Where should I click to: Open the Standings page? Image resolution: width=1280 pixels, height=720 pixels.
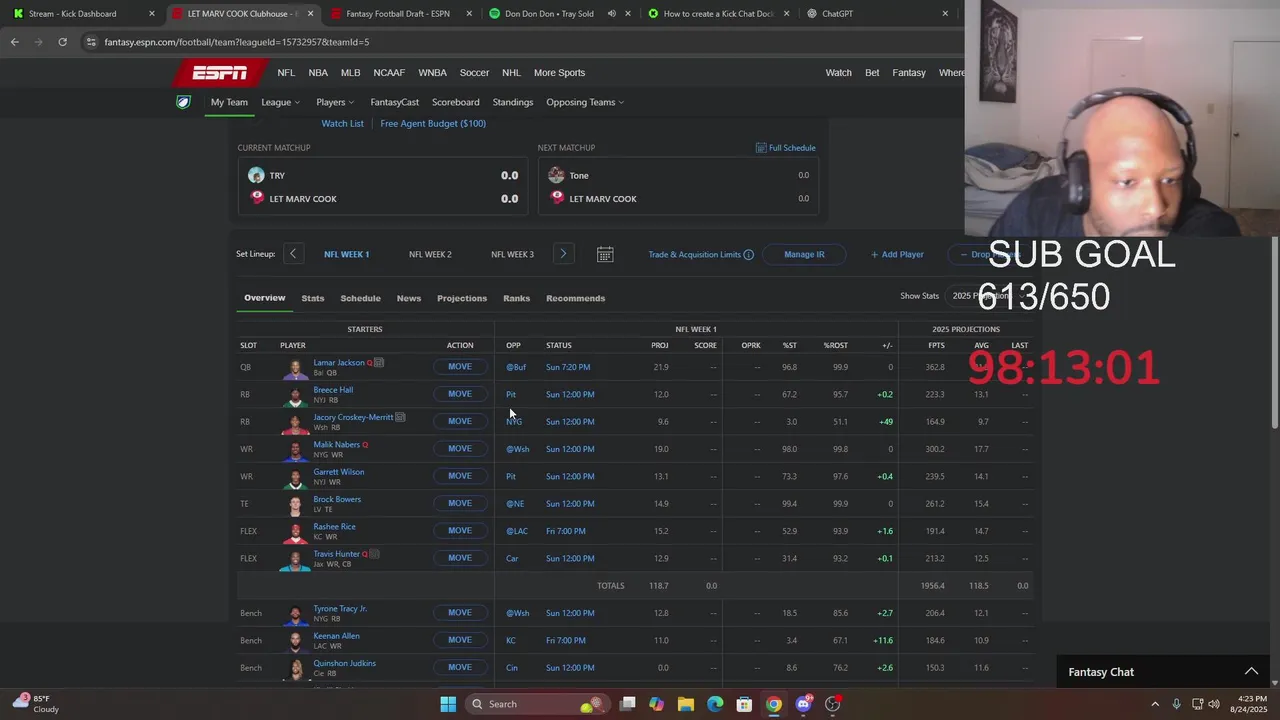[x=513, y=102]
